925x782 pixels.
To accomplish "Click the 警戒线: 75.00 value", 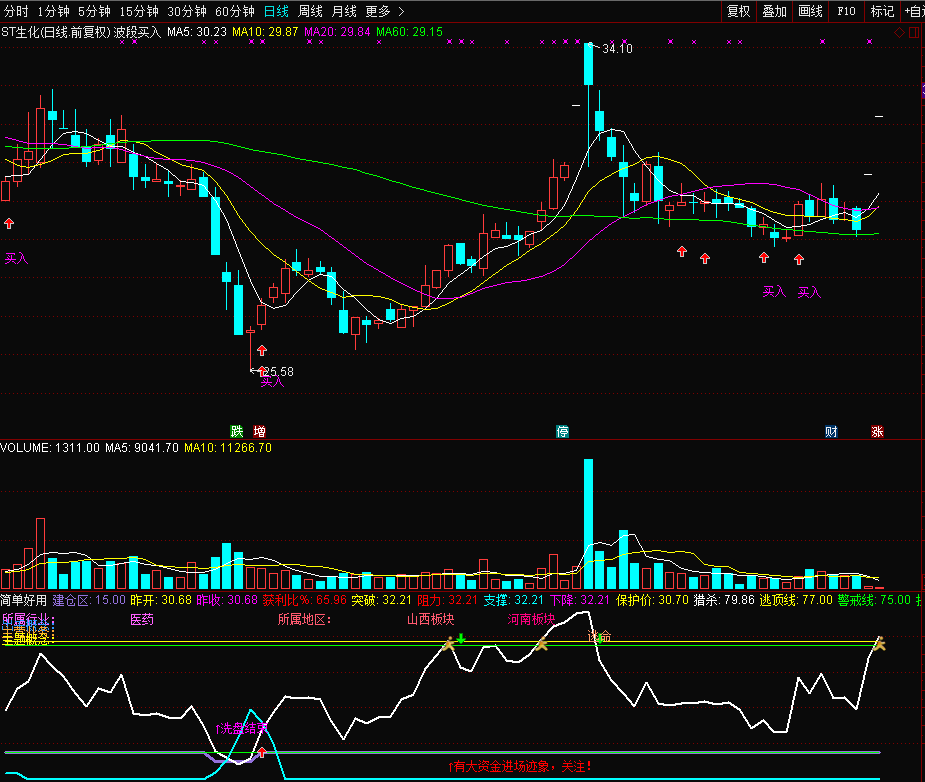I will tap(874, 600).
